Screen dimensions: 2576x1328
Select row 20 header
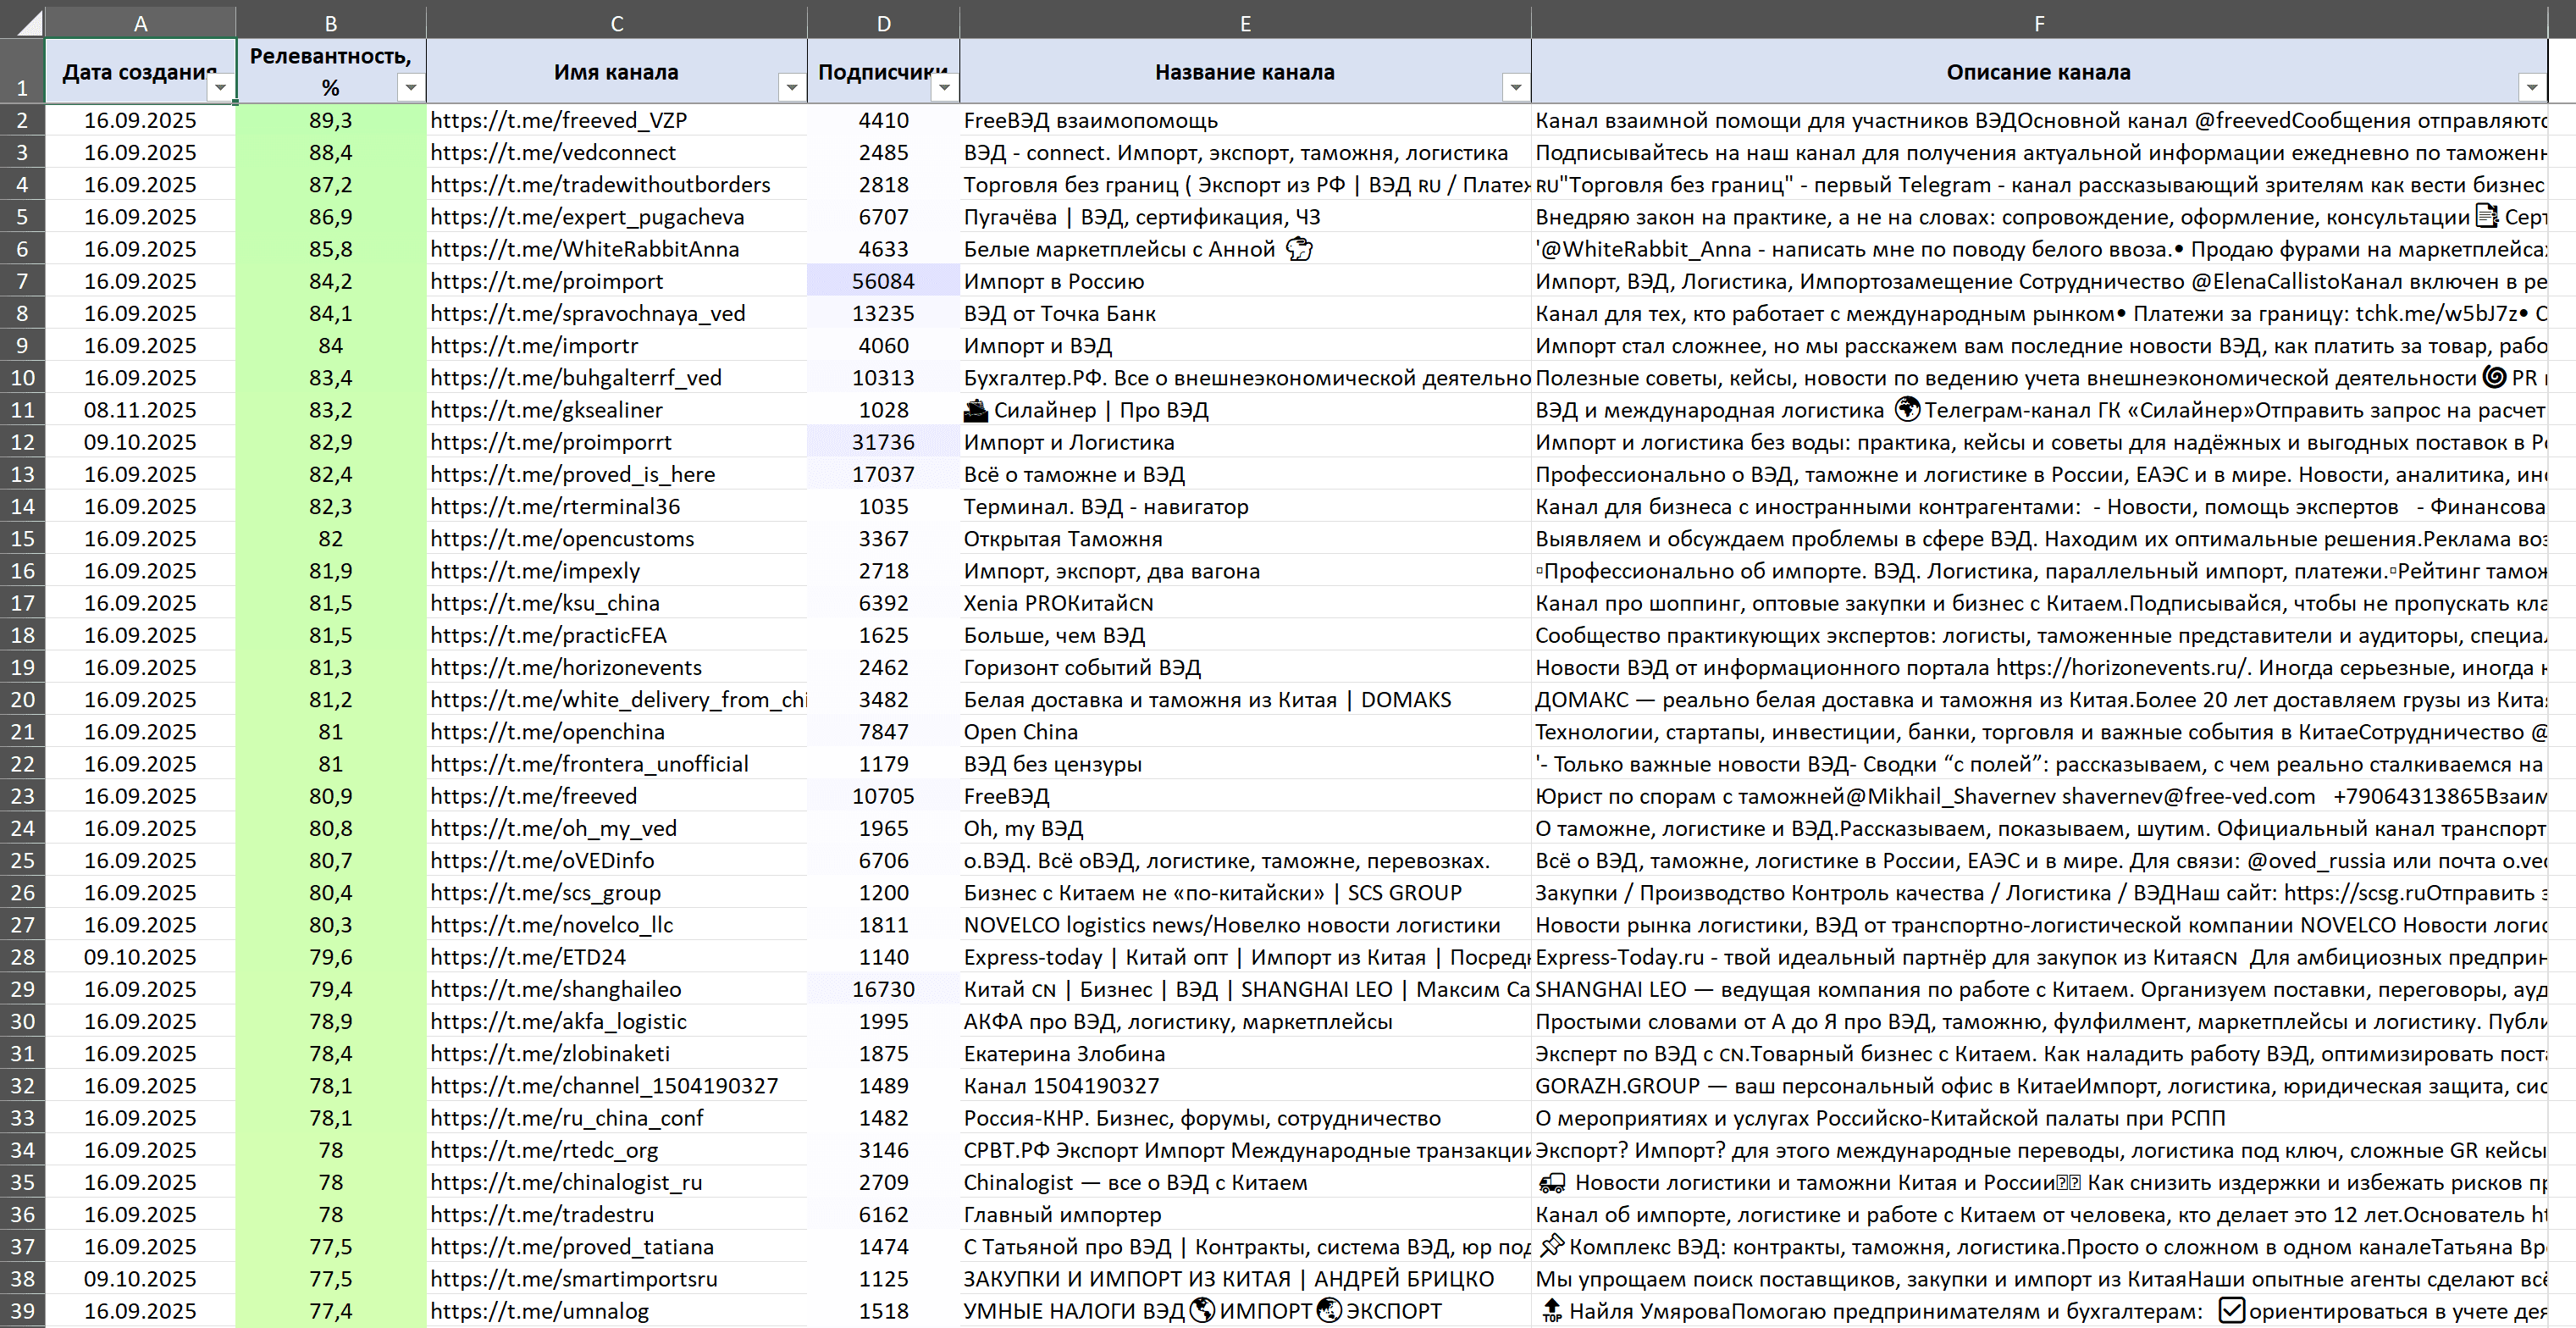click(x=22, y=699)
